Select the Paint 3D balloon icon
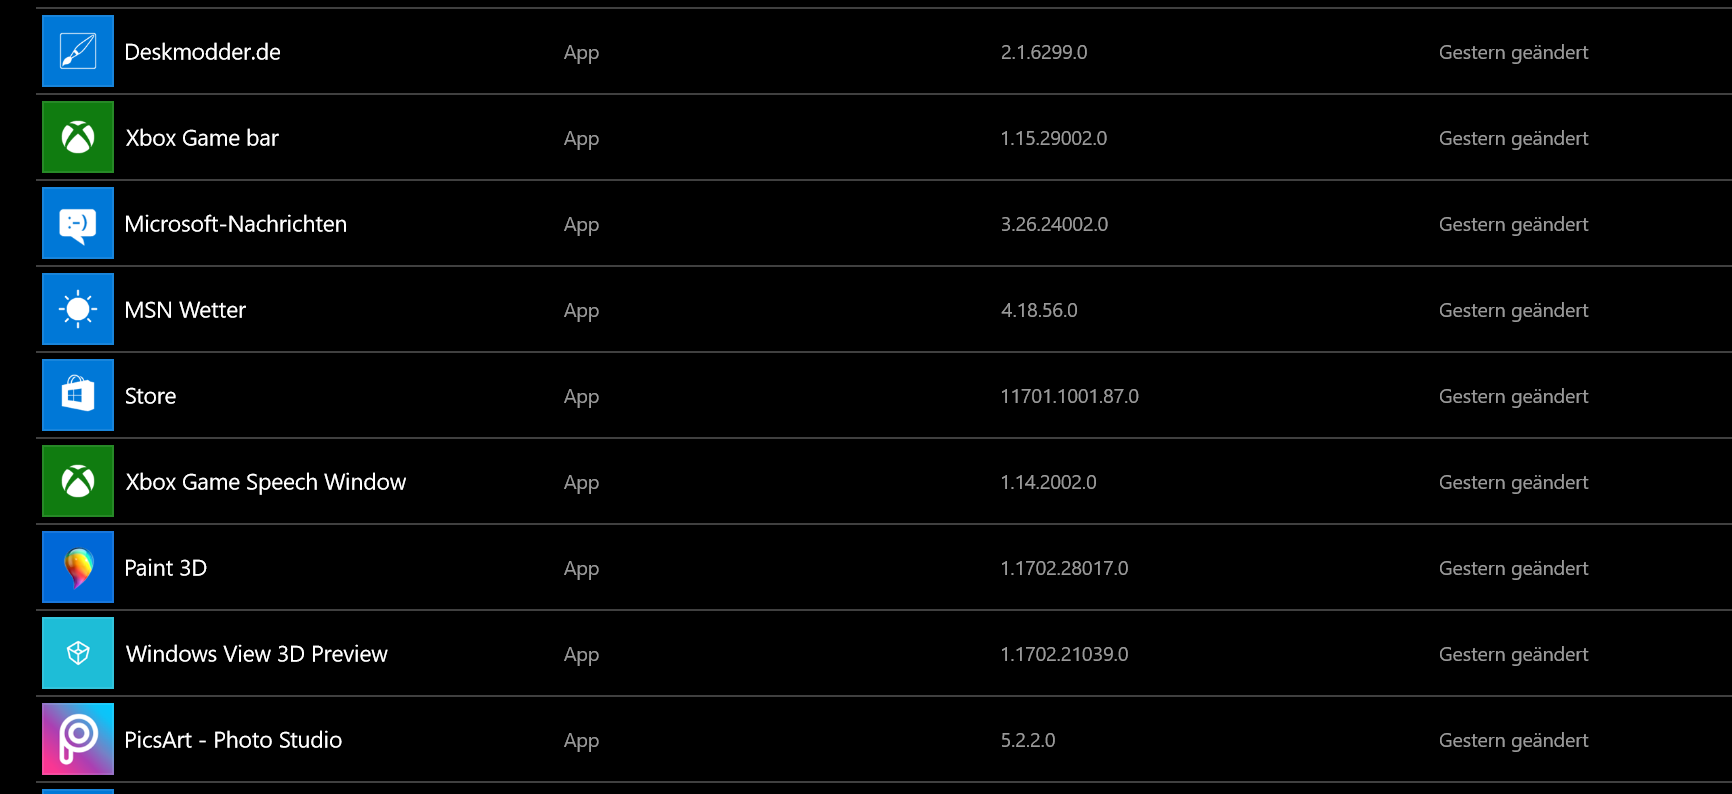Image resolution: width=1732 pixels, height=794 pixels. pos(78,567)
